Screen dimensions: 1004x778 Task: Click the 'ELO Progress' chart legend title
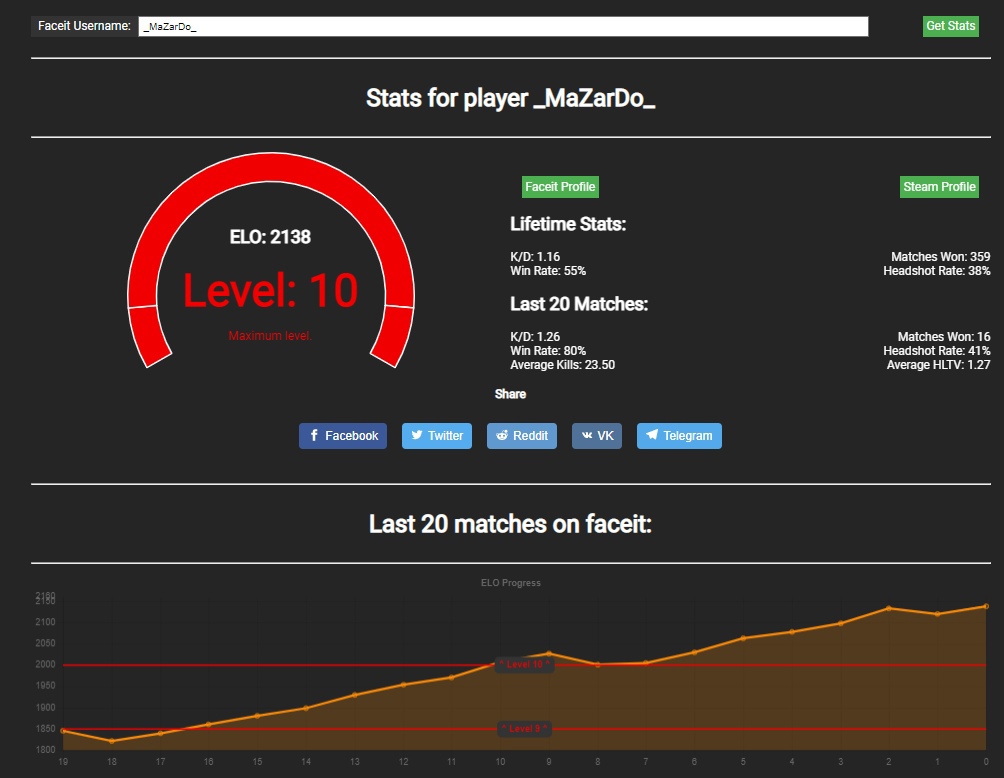pos(511,583)
